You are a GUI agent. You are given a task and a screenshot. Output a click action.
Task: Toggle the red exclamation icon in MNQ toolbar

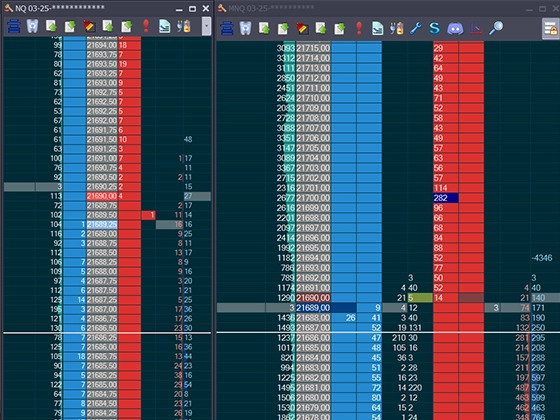click(x=359, y=28)
